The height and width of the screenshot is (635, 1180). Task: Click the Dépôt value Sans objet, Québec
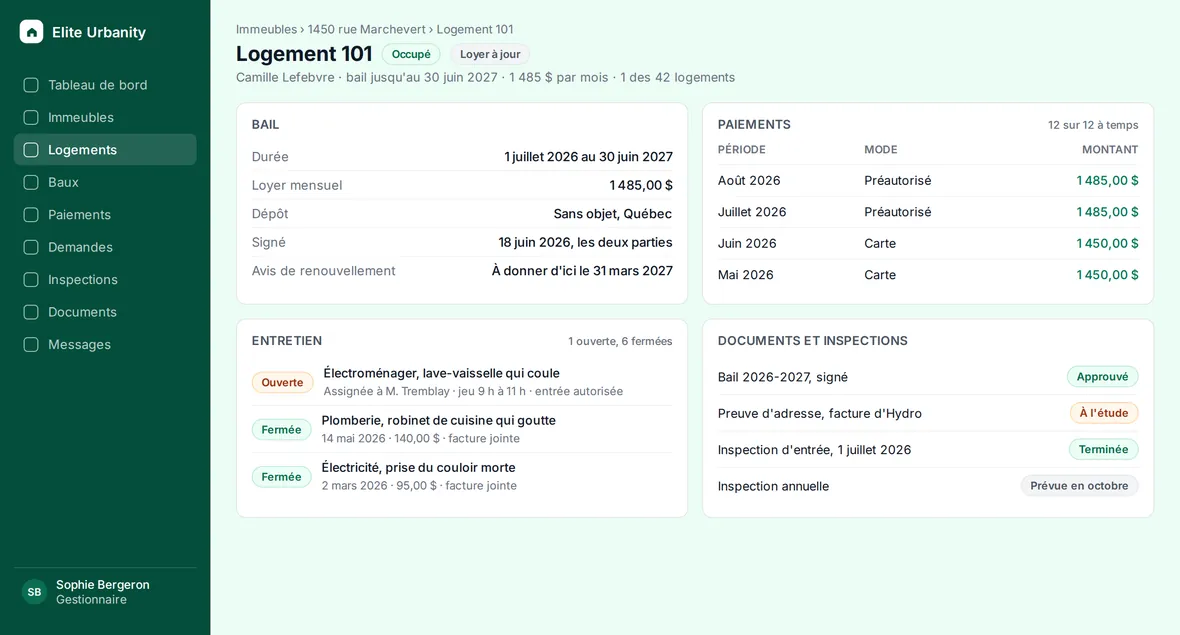(613, 214)
